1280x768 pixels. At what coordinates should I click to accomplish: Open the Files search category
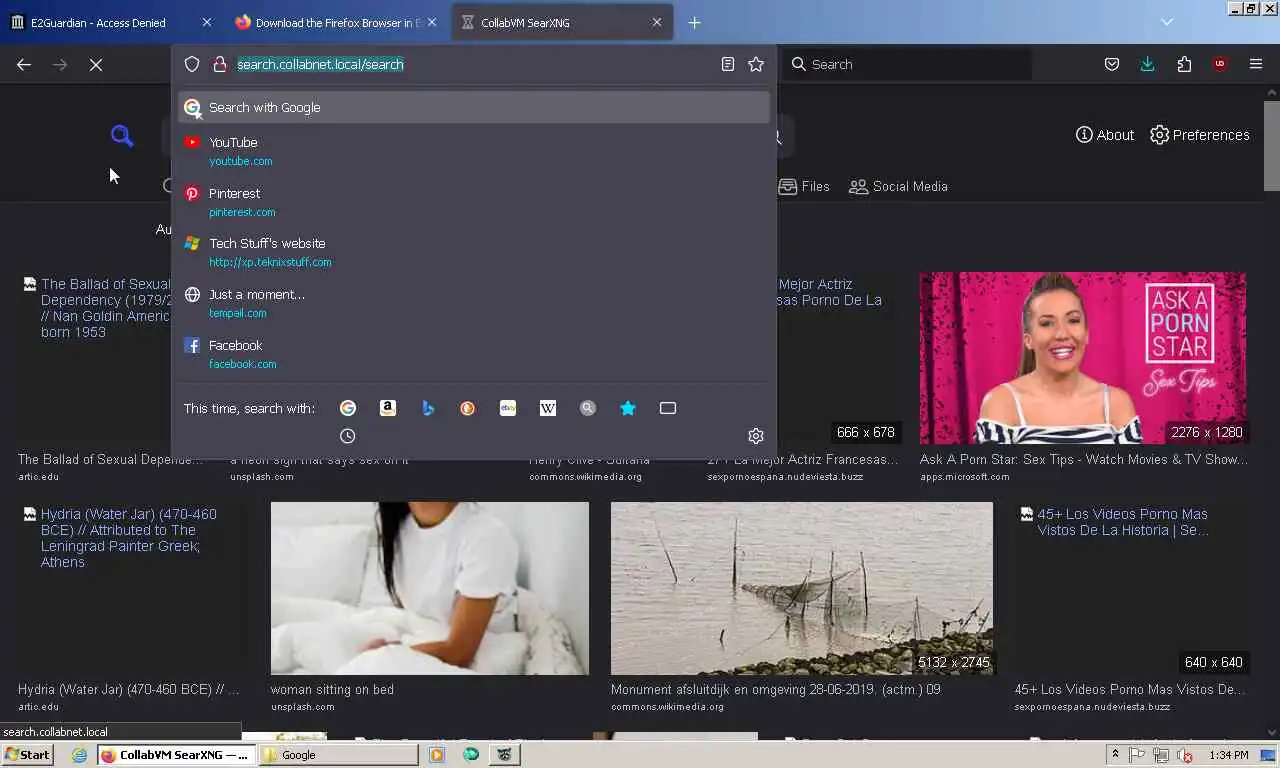tap(804, 186)
